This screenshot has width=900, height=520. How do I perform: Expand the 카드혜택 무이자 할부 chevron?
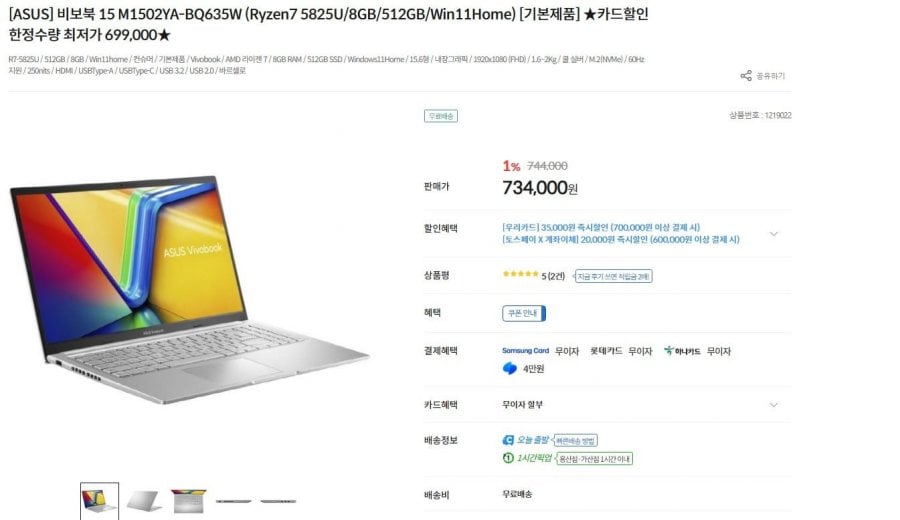tap(773, 405)
